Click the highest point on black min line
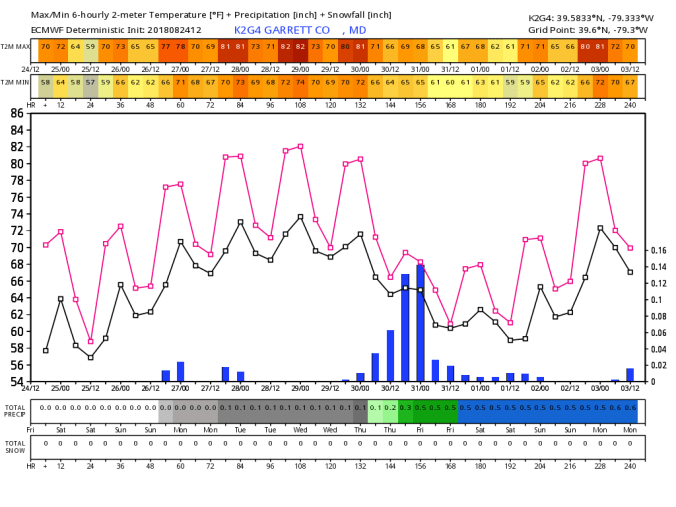Viewport: 676px width, 507px height. coord(300,216)
